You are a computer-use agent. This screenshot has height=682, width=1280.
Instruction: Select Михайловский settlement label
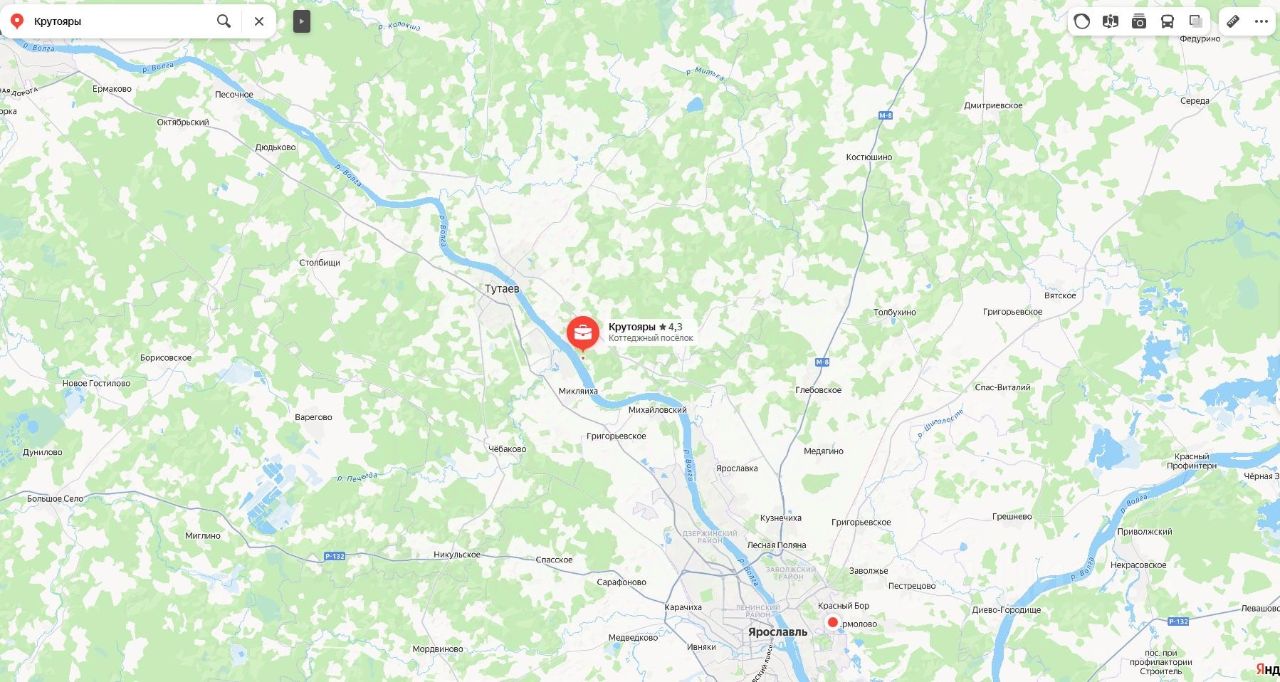point(657,410)
